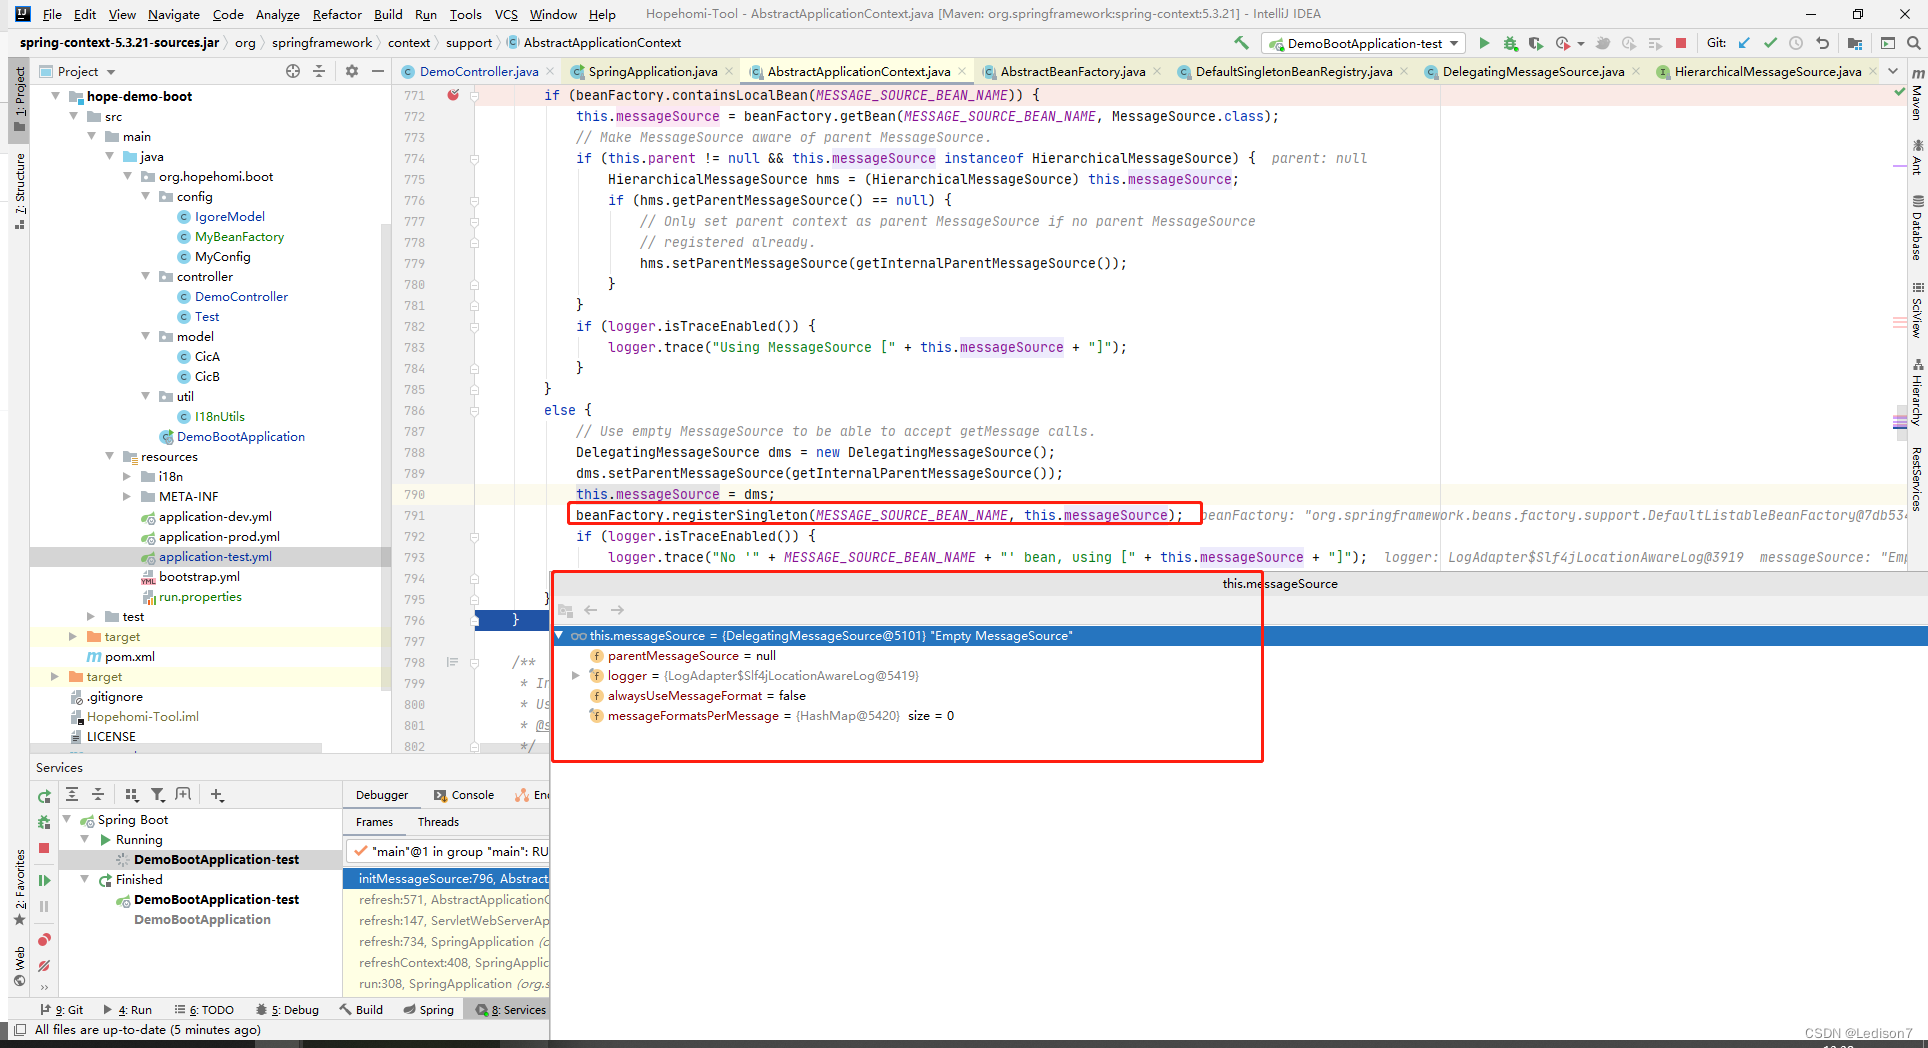
Task: Open the Debug tool window button
Action: click(x=287, y=1009)
